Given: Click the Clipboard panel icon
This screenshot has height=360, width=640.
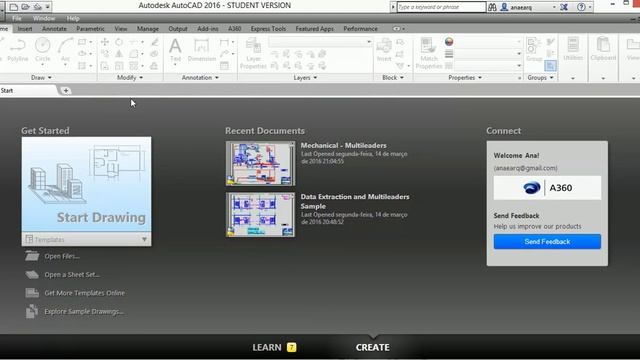Looking at the screenshot, I should click(x=603, y=49).
